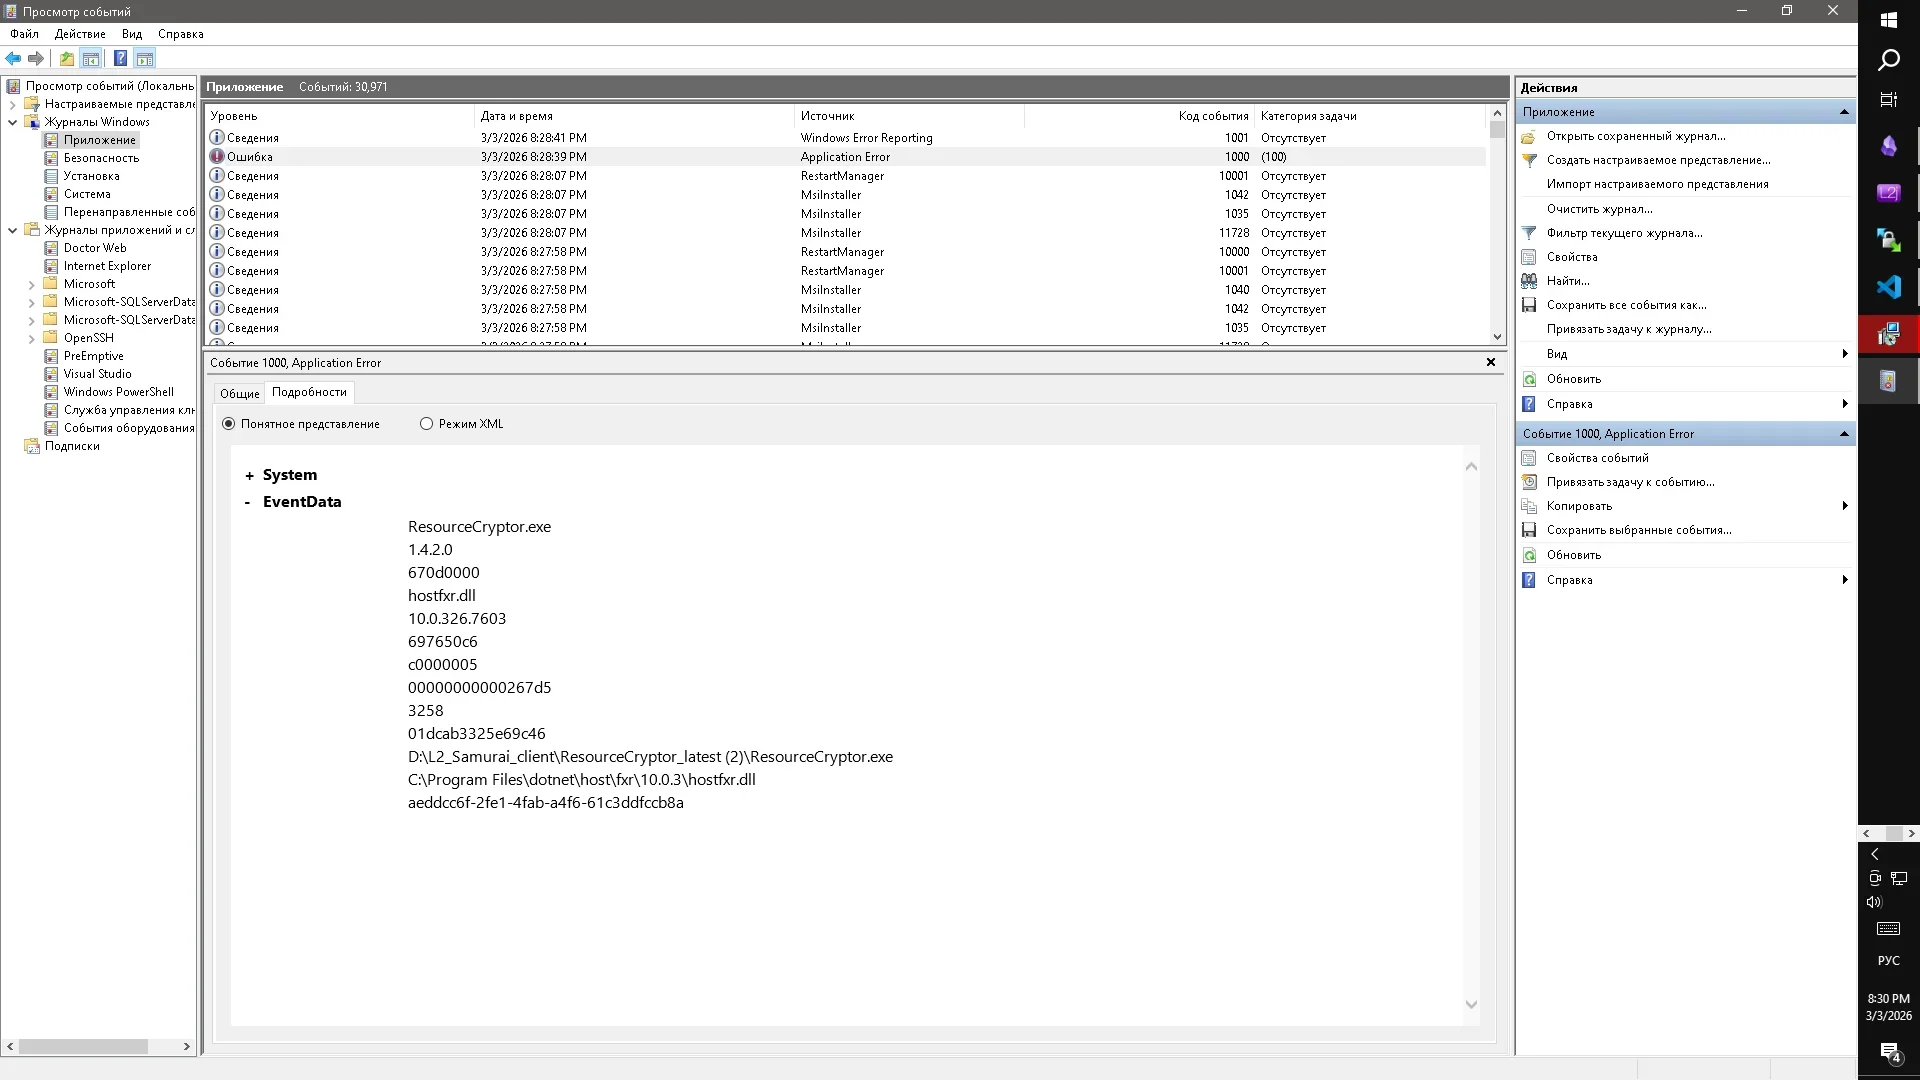The width and height of the screenshot is (1920, 1080).
Task: Click Сохранить выбранные события action
Action: [x=1639, y=530]
